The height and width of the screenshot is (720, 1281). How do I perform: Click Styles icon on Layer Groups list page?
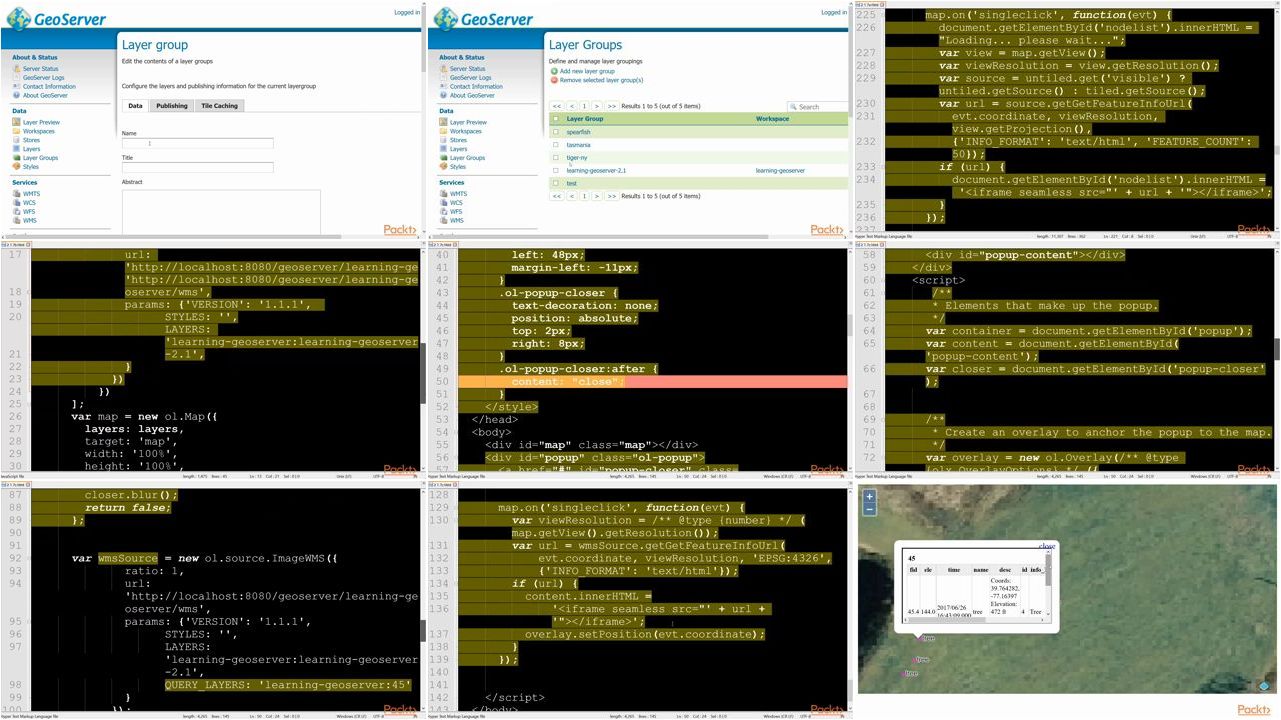pos(443,167)
